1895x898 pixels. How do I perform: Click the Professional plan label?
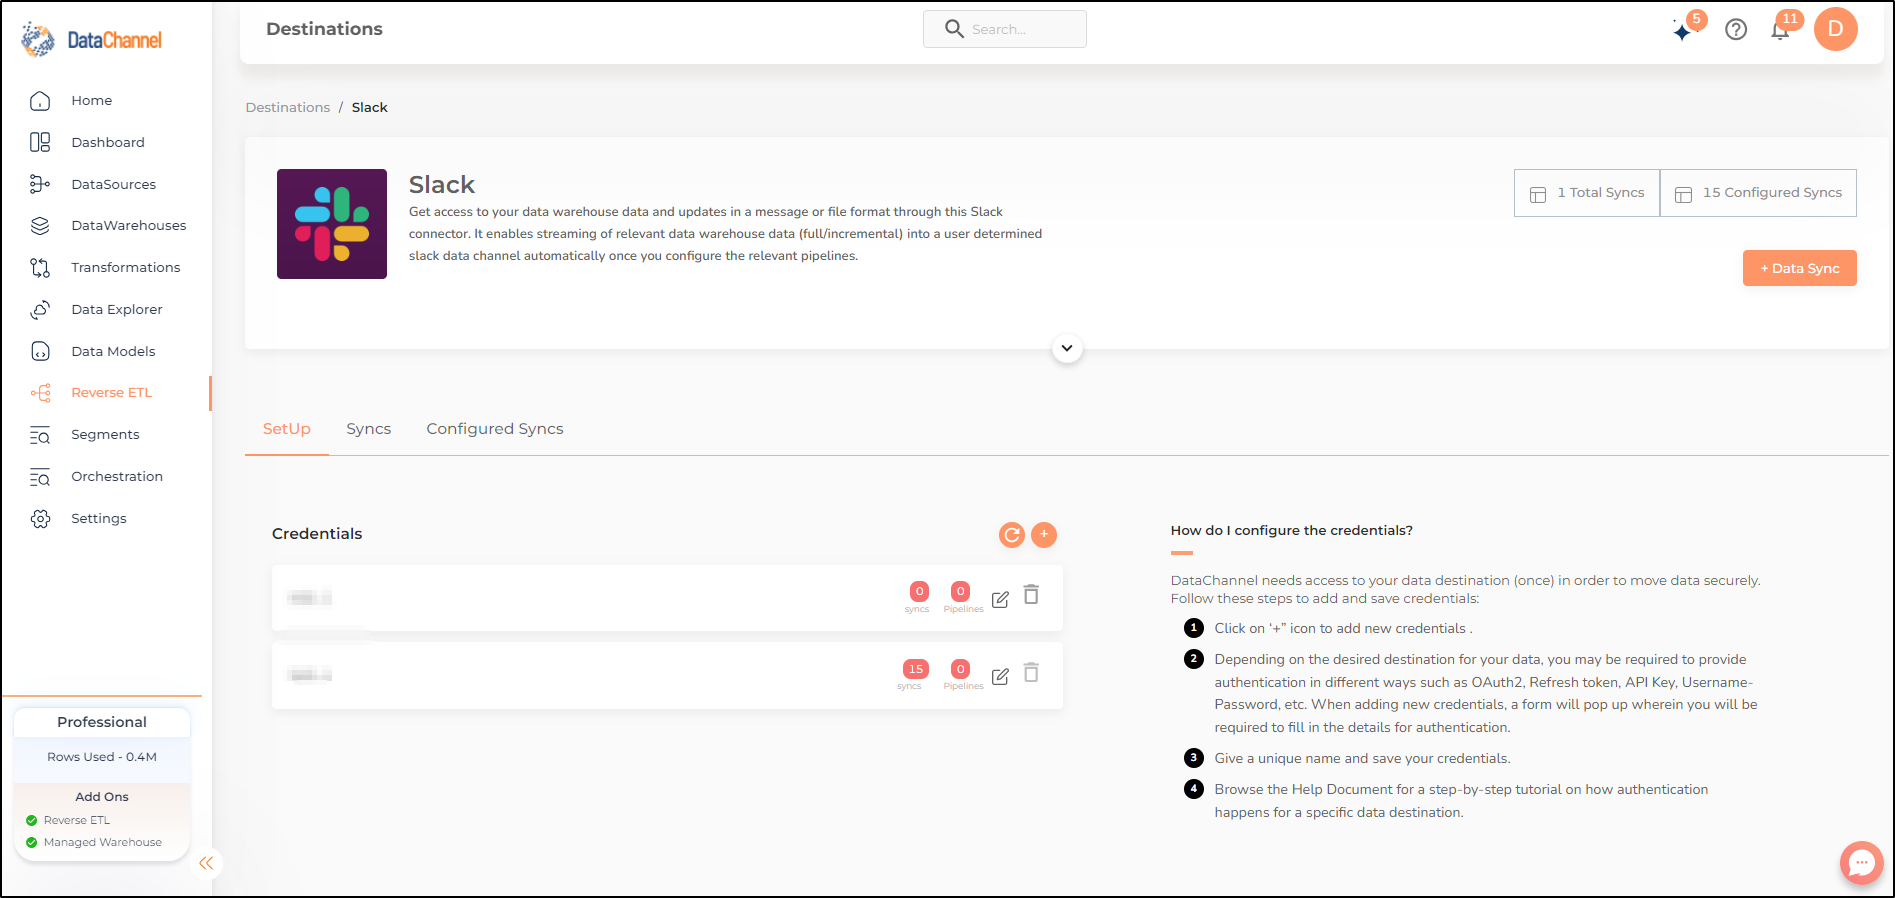pyautogui.click(x=102, y=722)
